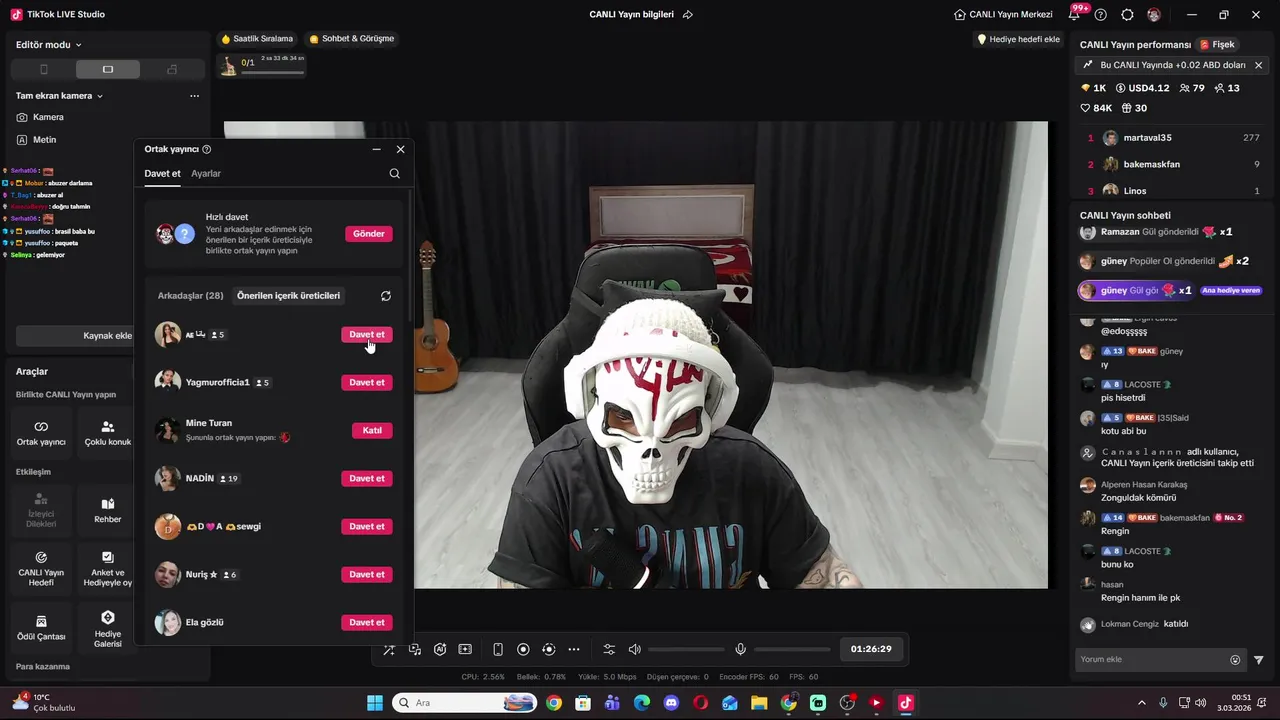1280x720 pixels.
Task: Switch to portrait layout mode
Action: pos(43,69)
